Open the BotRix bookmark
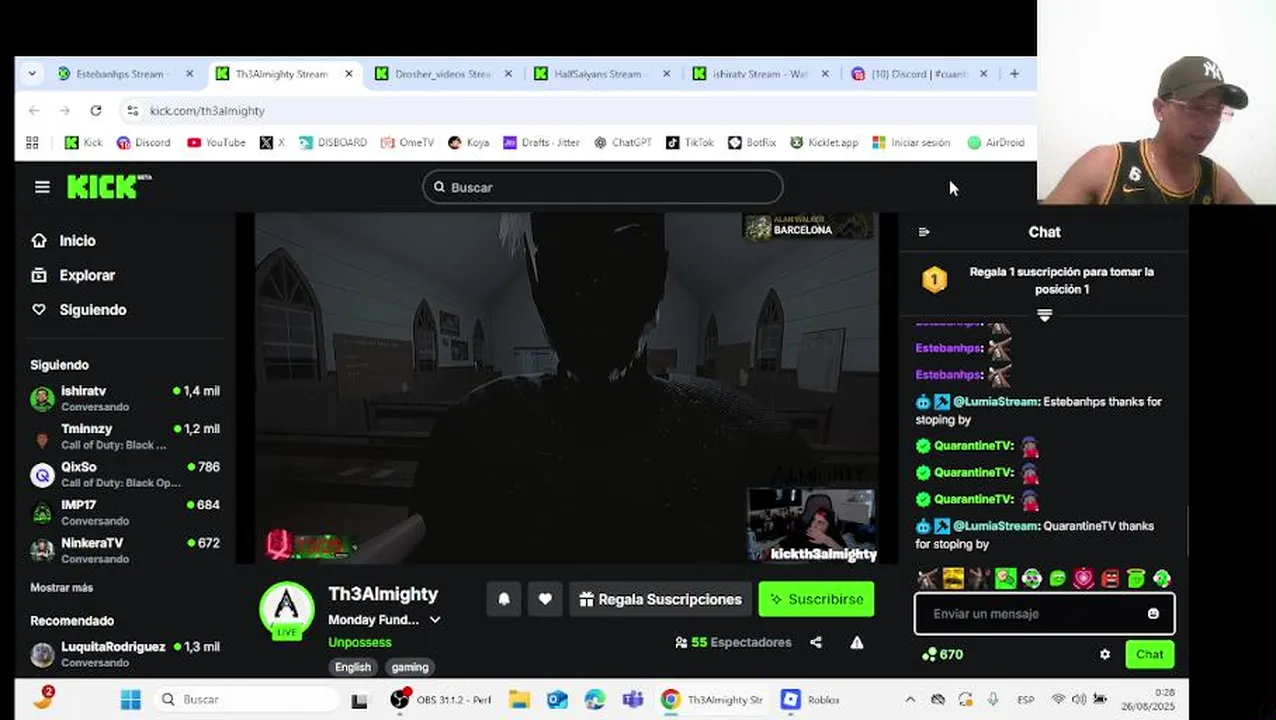This screenshot has width=1276, height=720. pyautogui.click(x=752, y=143)
